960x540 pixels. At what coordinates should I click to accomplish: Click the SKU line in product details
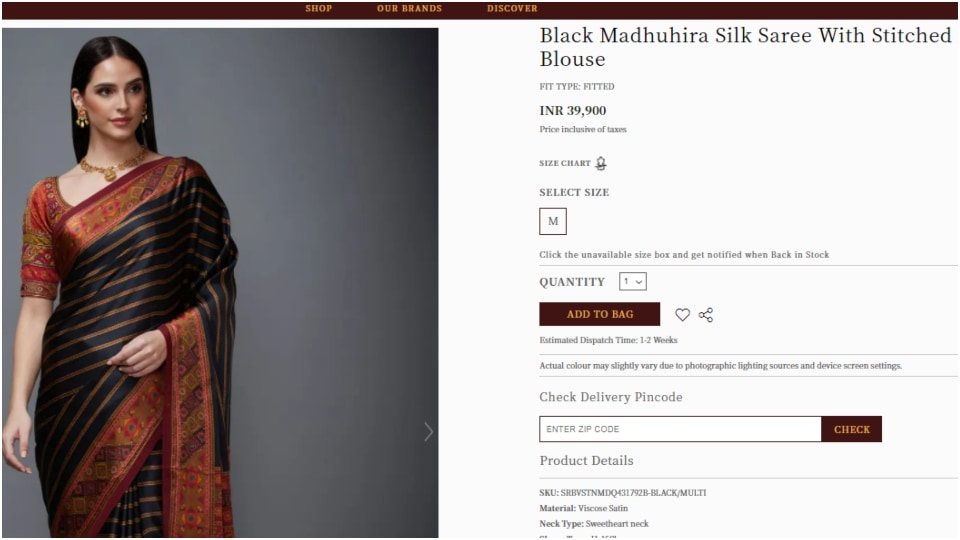click(x=623, y=492)
